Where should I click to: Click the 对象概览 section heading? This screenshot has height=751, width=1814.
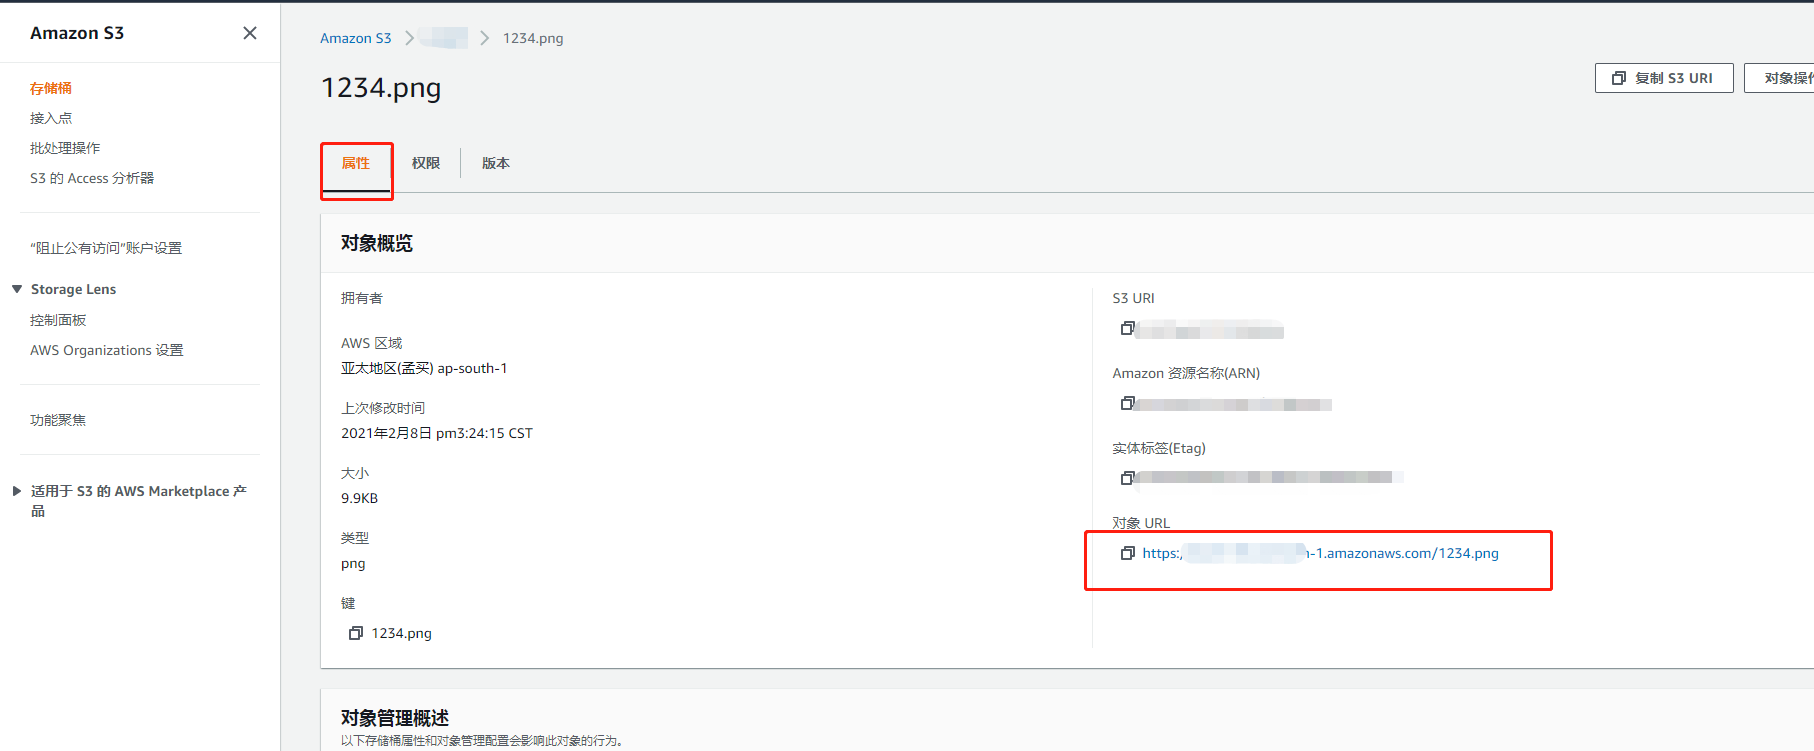[x=377, y=243]
